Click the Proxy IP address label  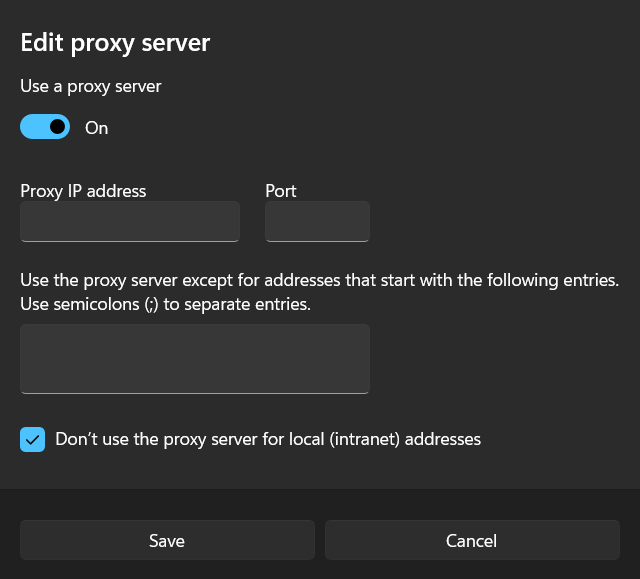(x=83, y=191)
